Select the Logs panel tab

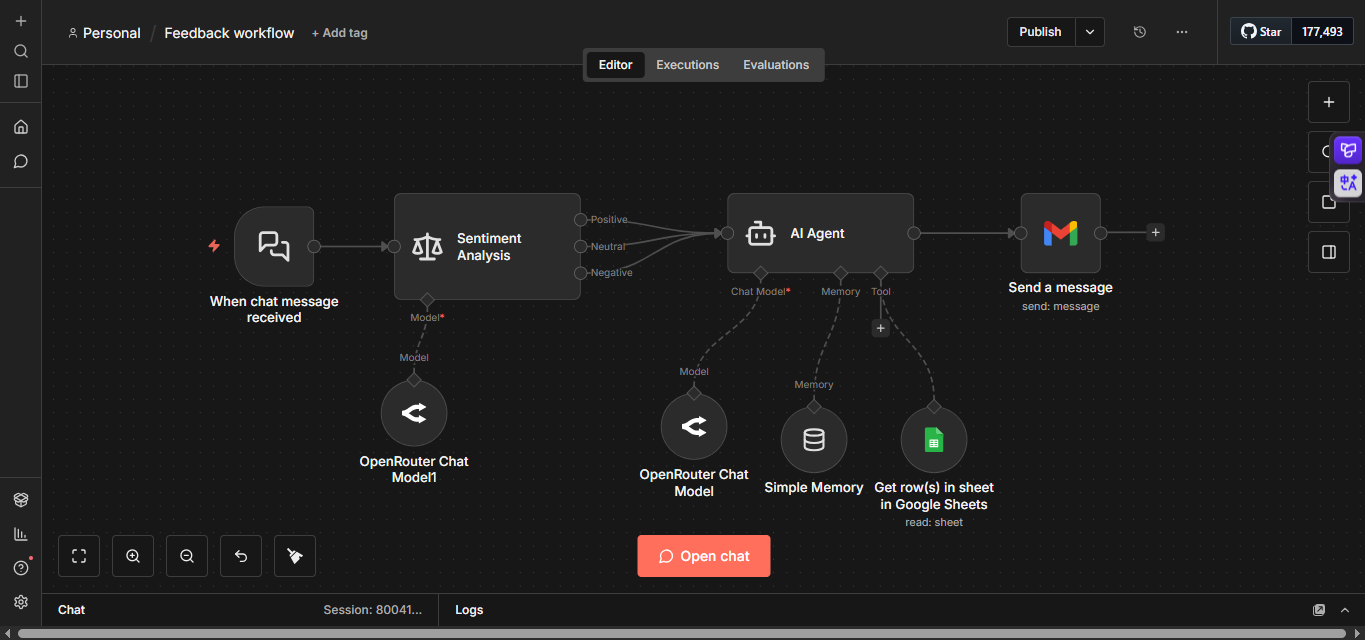469,610
